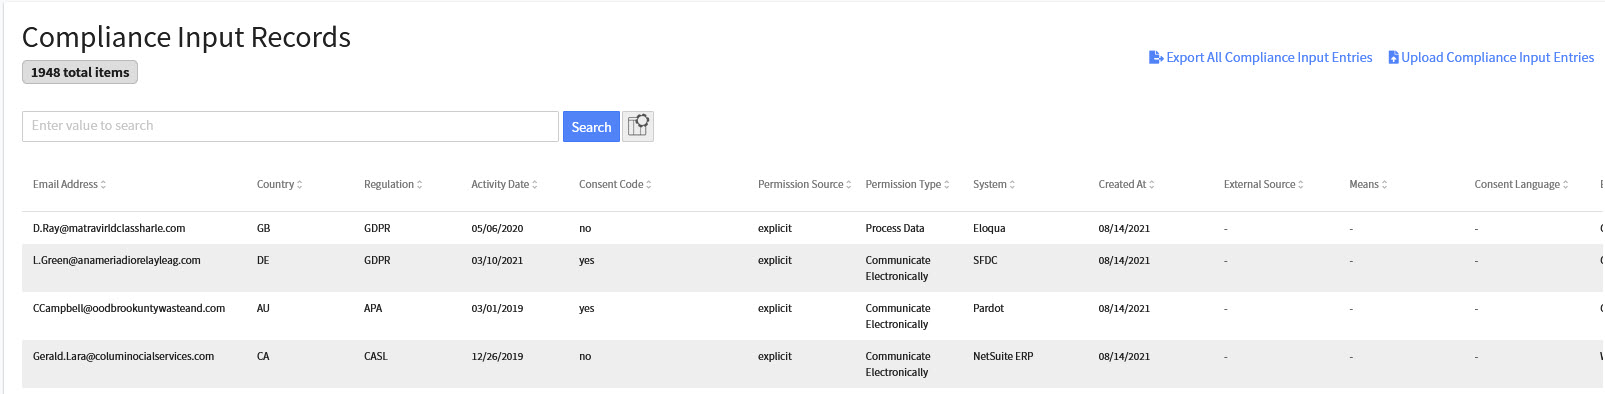Click country code DE

click(263, 261)
